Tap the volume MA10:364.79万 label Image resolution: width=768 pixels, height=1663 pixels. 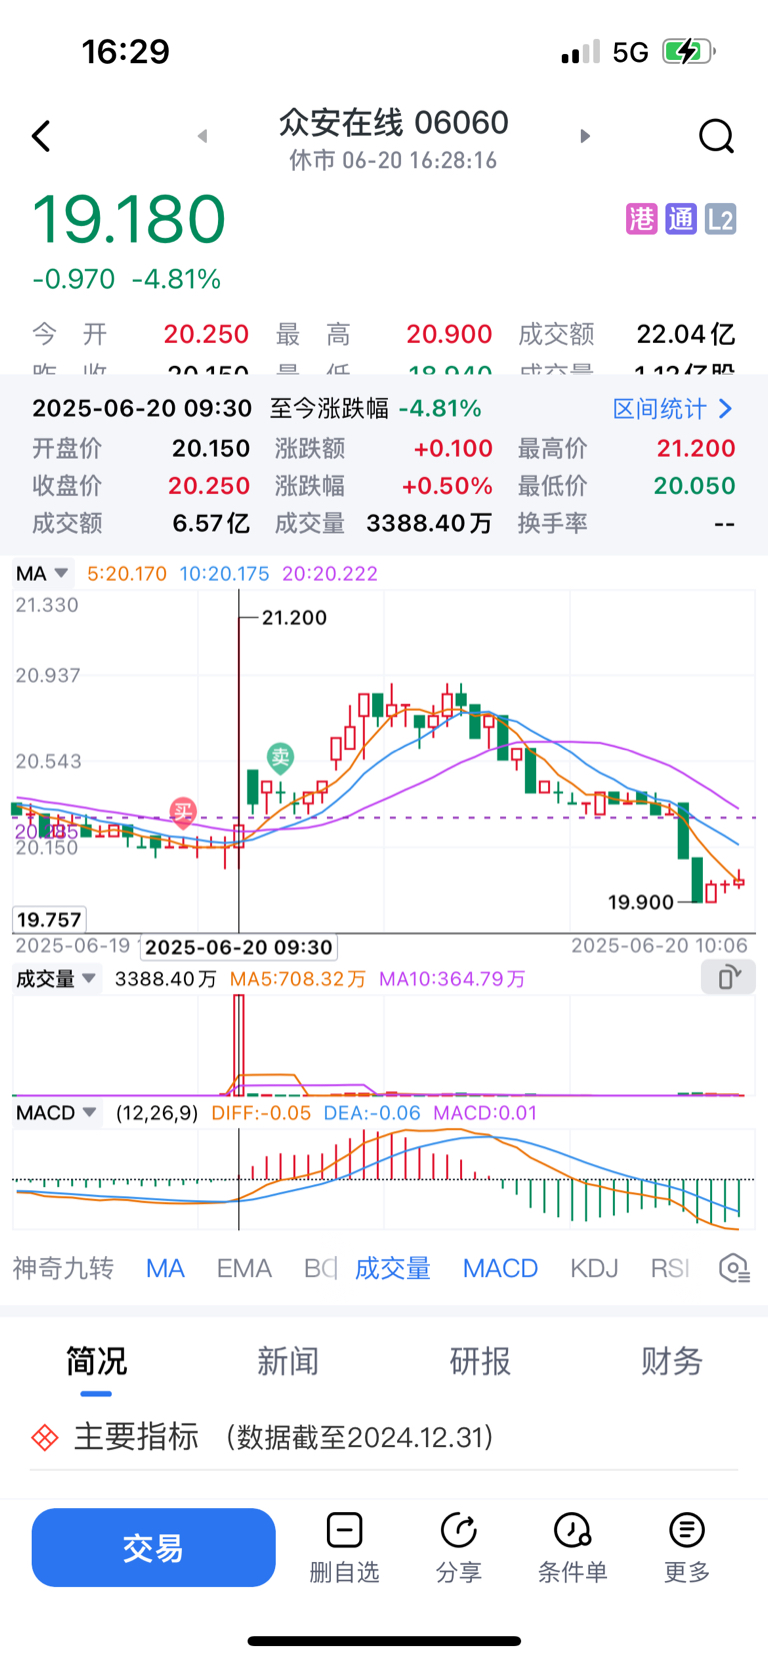pyautogui.click(x=452, y=979)
